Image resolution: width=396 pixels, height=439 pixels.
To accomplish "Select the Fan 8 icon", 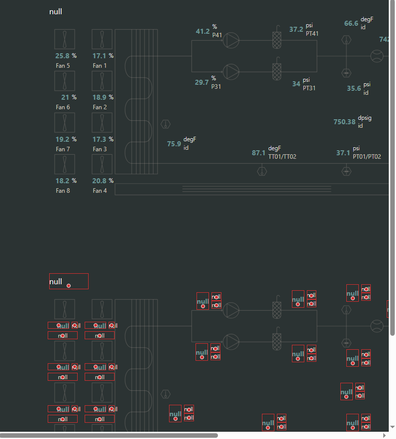I will pyautogui.click(x=64, y=164).
